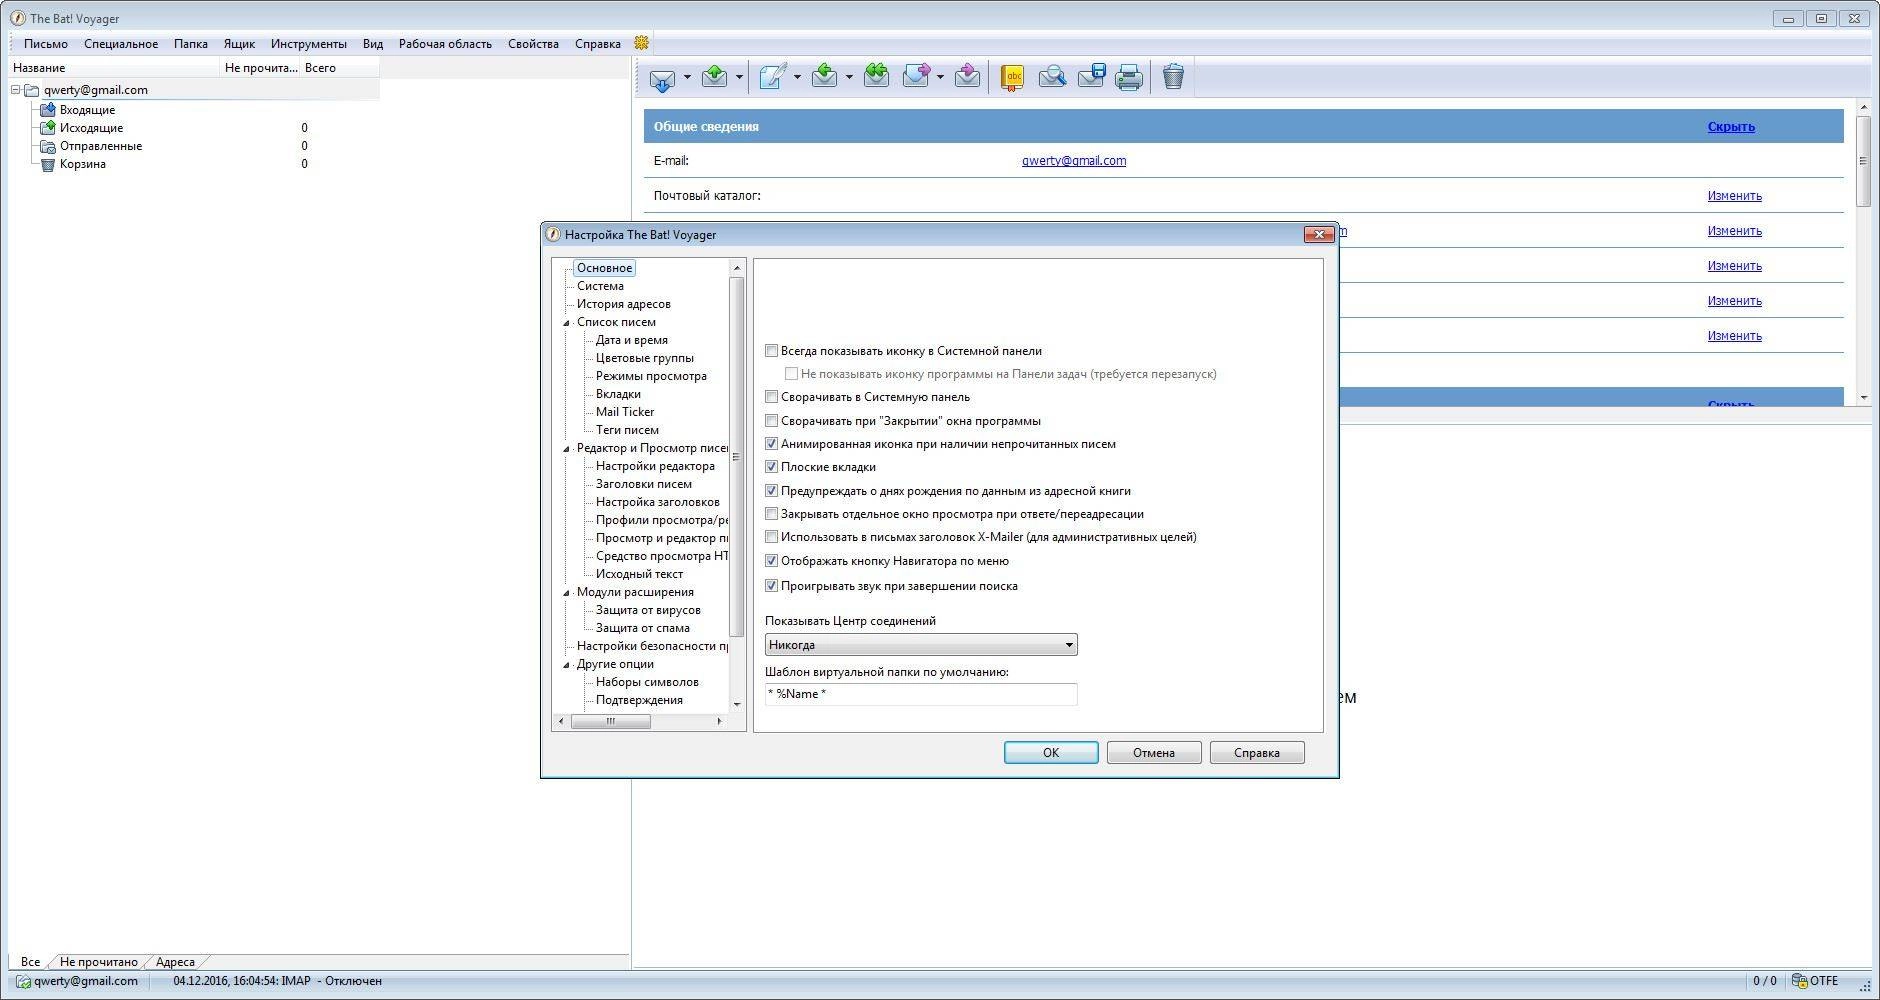Uncheck Анимированная иконка при наличии непрочитанных

(771, 444)
